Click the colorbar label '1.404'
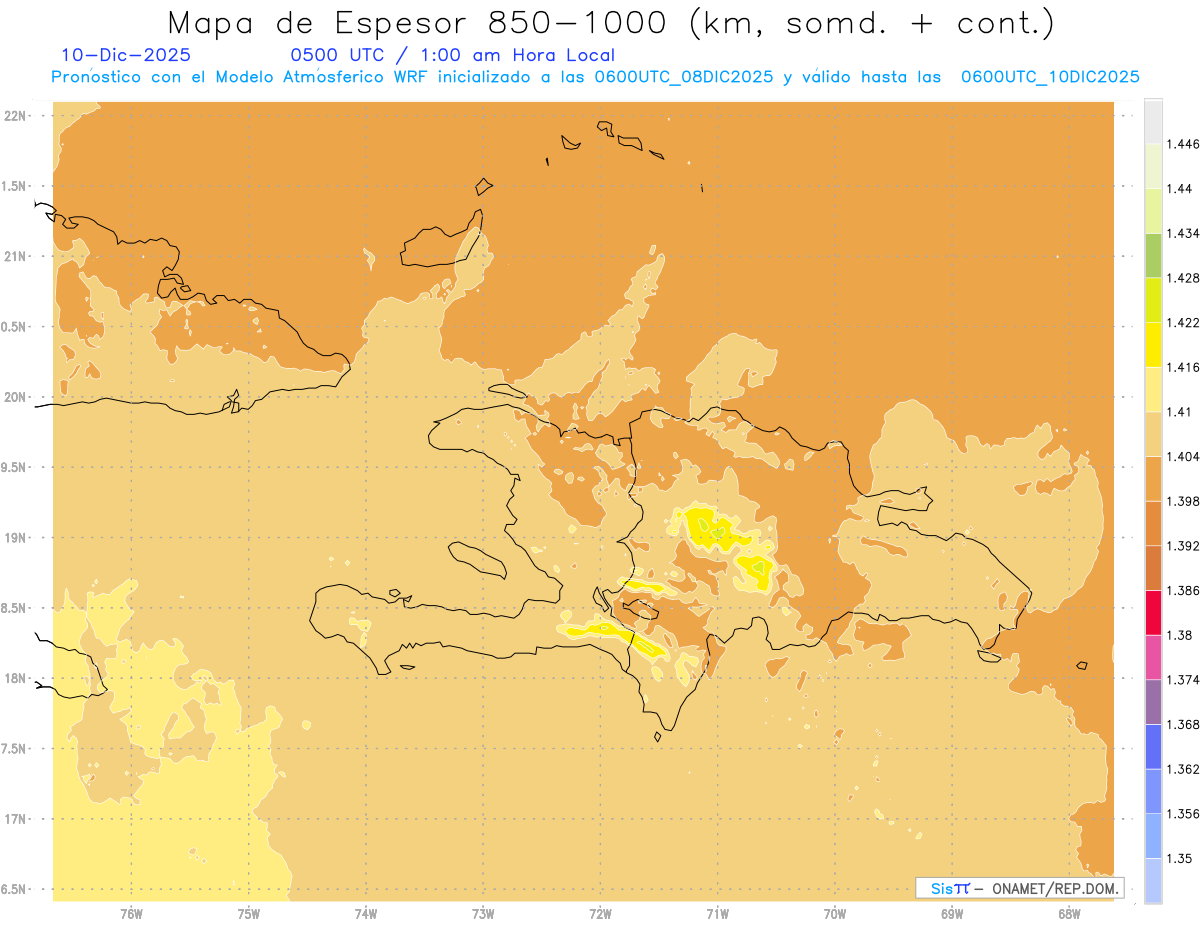 (x=1183, y=457)
